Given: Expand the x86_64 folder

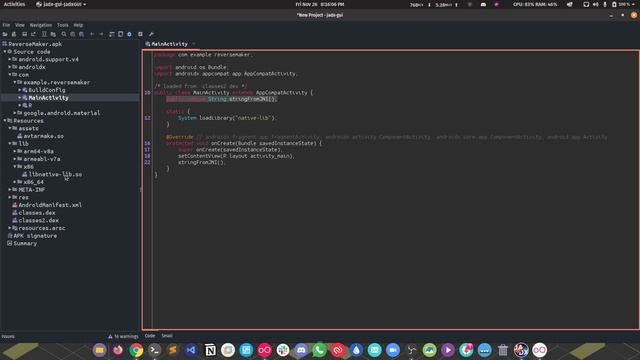Looking at the screenshot, I should tap(15, 182).
